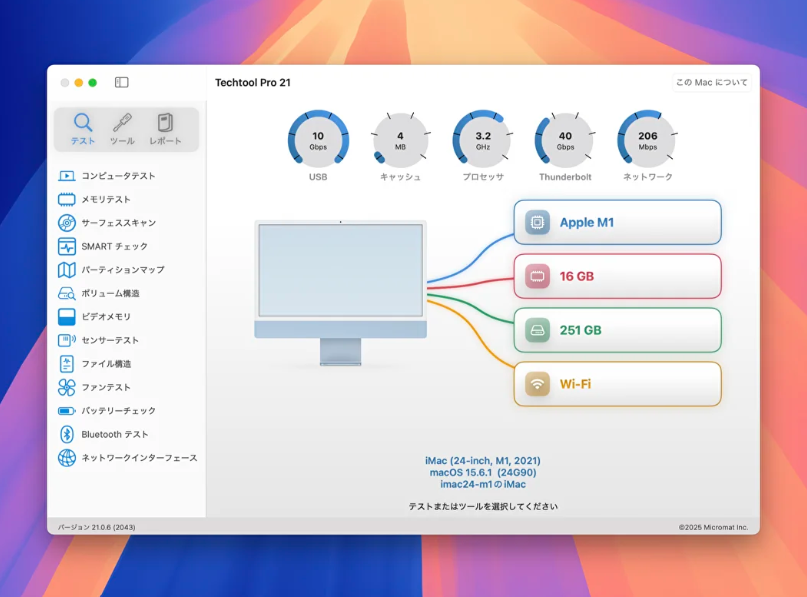Open the レポート tab
Screen dimensions: 807x597
click(x=165, y=129)
